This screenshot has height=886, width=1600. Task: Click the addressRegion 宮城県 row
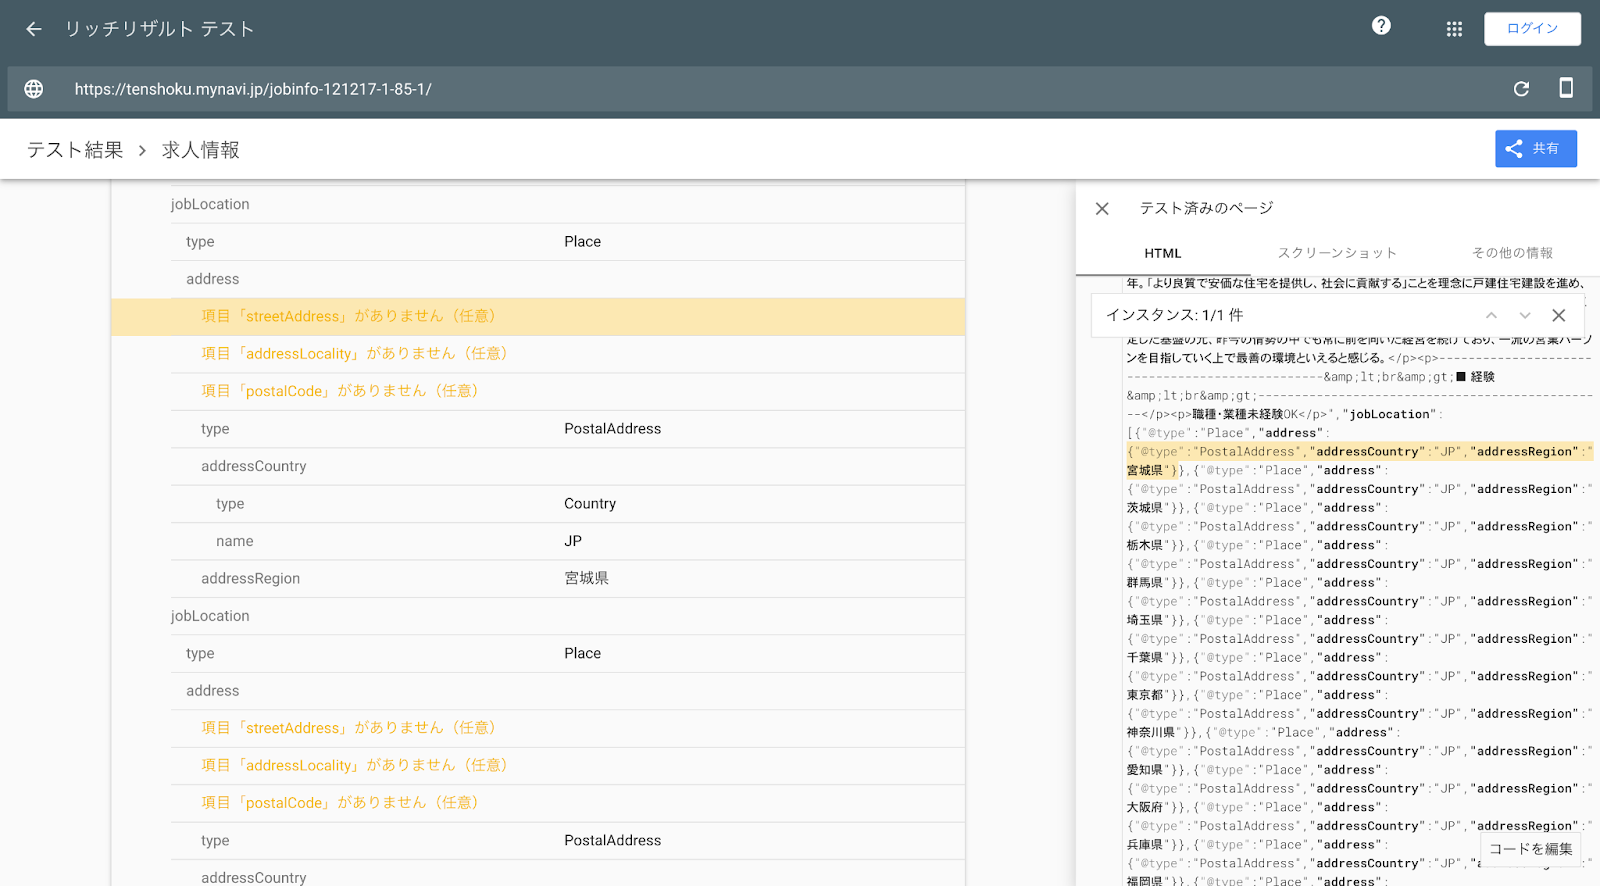tap(568, 579)
